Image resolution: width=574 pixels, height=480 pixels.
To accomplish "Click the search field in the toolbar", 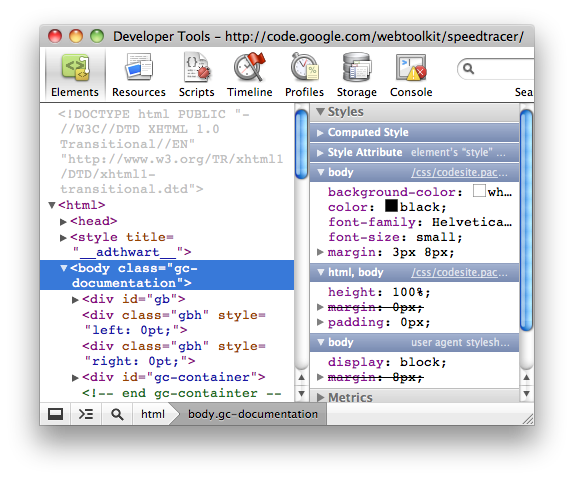I will [496, 69].
